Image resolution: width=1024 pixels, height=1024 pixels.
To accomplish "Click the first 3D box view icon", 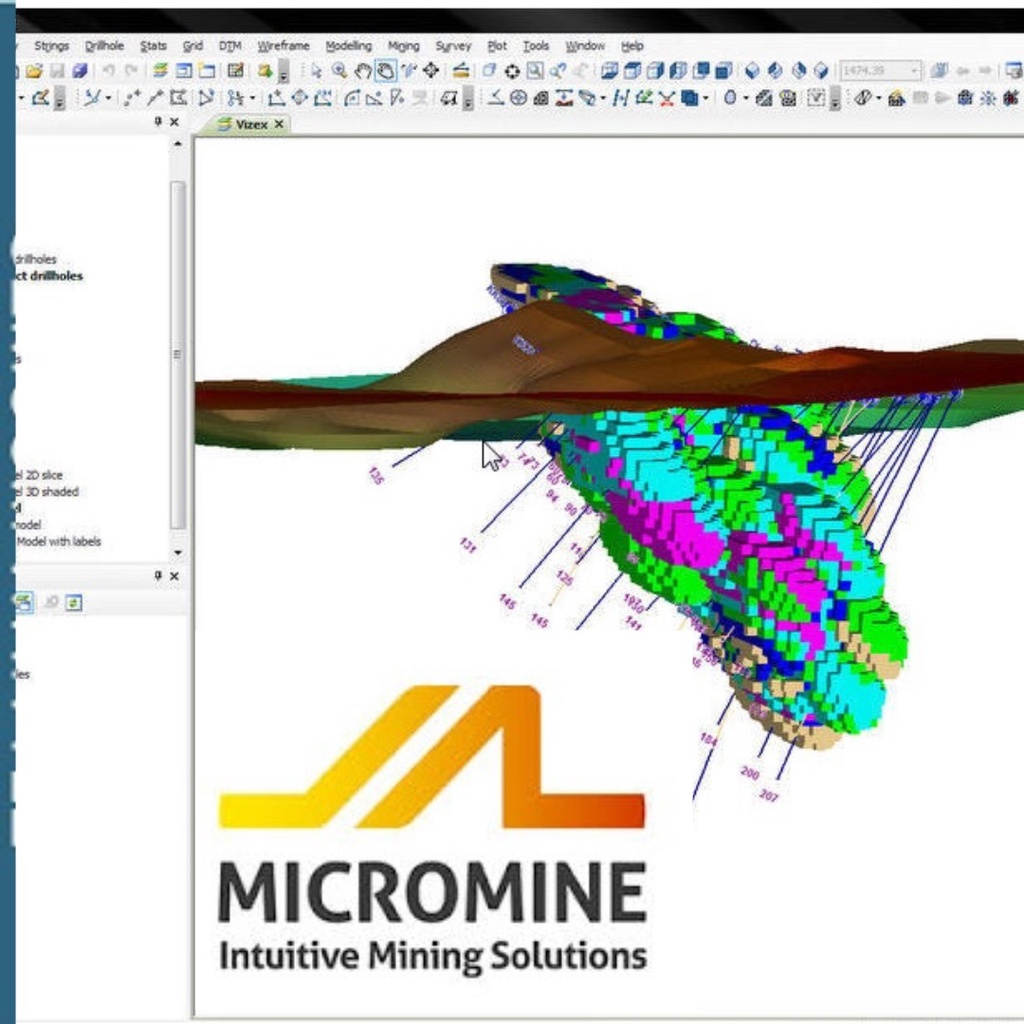I will (x=608, y=71).
